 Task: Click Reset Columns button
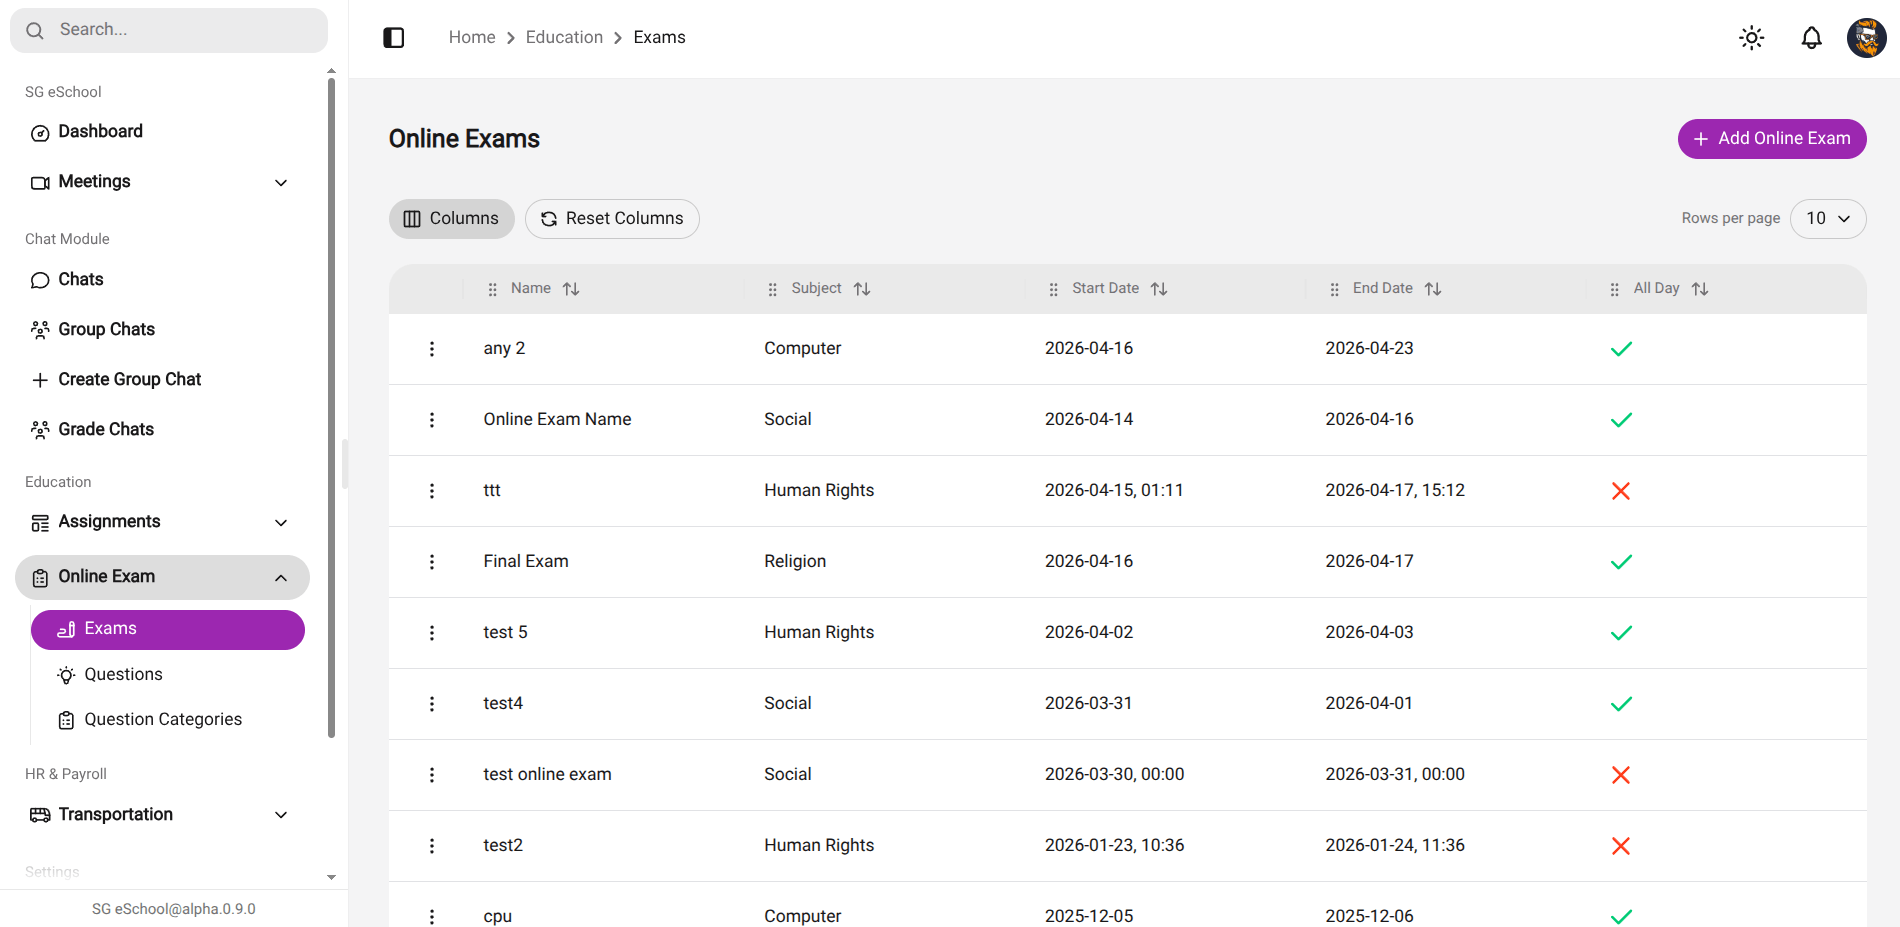tap(612, 219)
